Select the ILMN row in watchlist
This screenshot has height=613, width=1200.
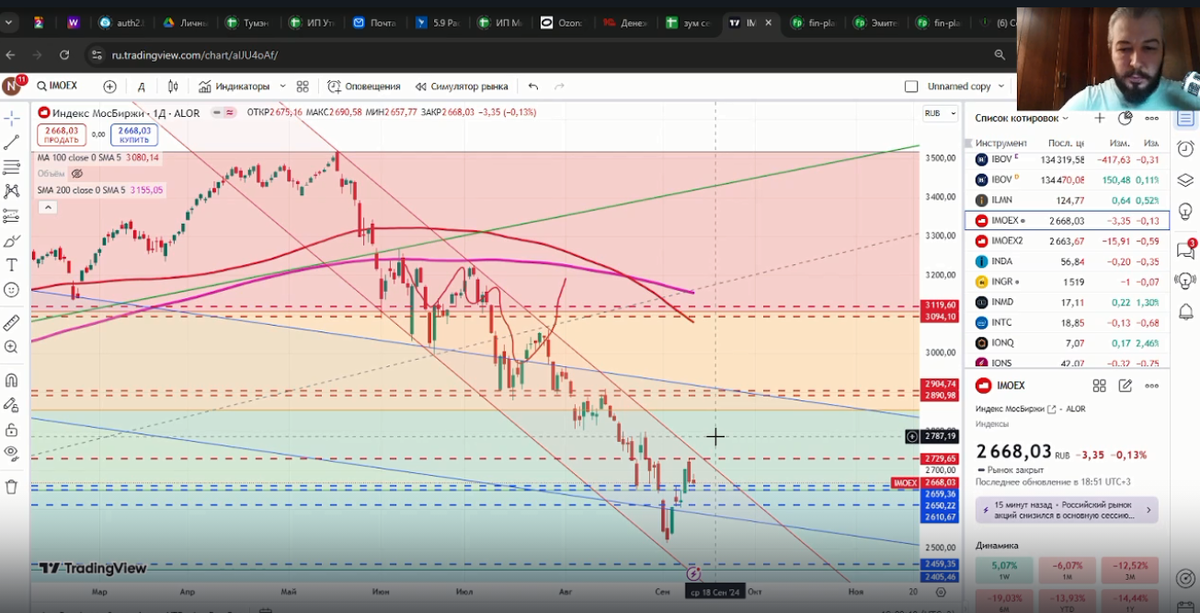coord(1067,200)
